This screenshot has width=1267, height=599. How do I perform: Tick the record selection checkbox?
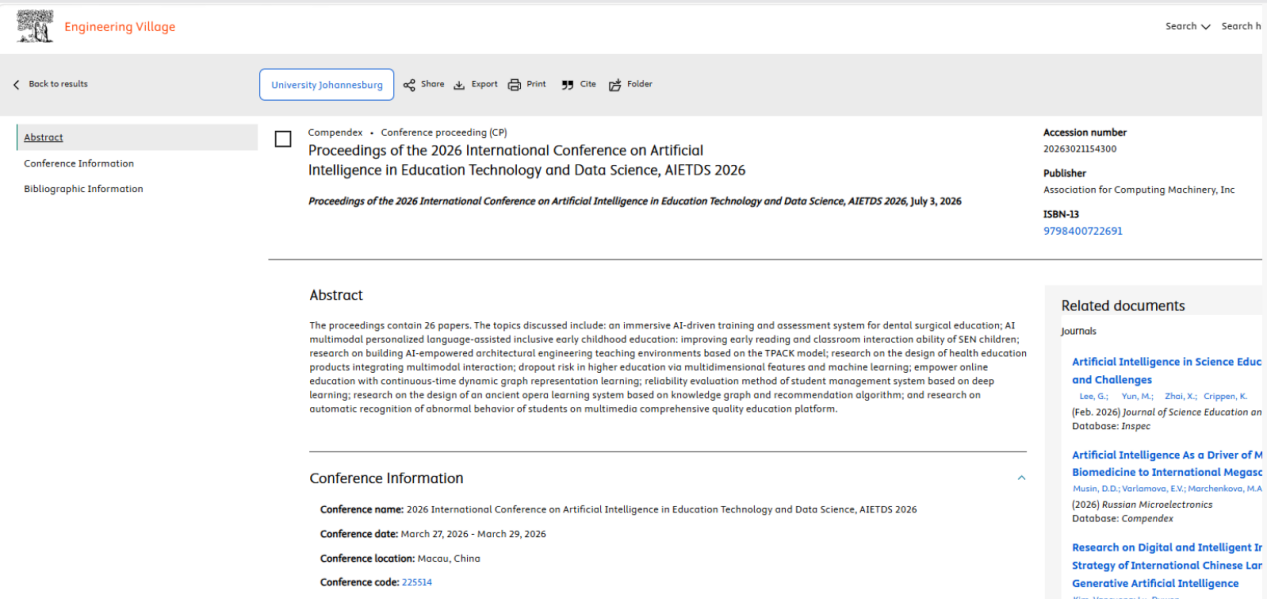tap(283, 139)
